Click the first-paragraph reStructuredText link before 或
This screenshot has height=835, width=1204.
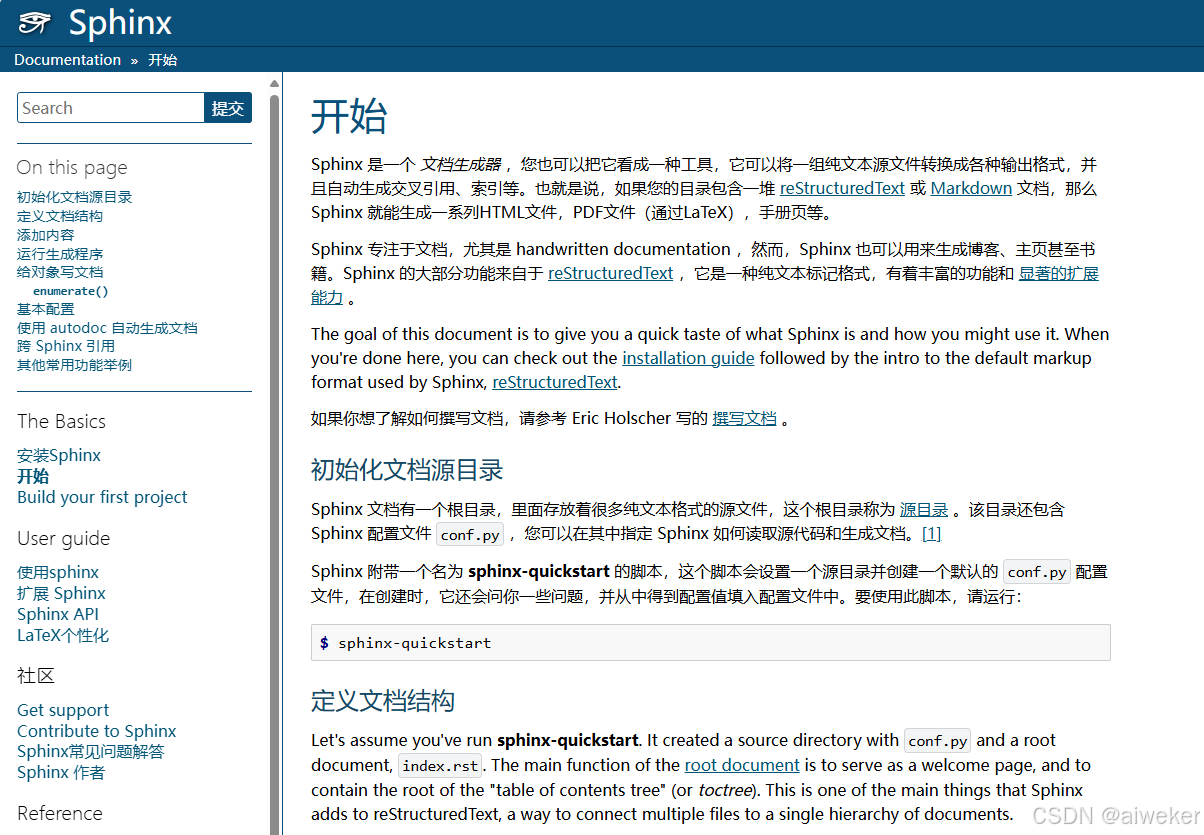coord(842,188)
